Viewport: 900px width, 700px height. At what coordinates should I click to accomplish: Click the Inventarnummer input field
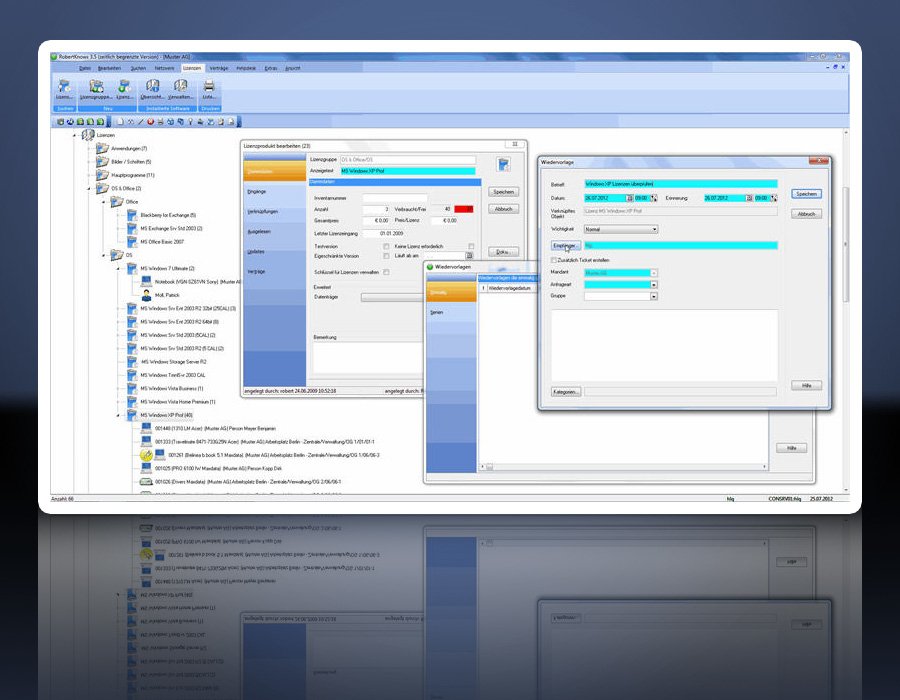tap(394, 198)
